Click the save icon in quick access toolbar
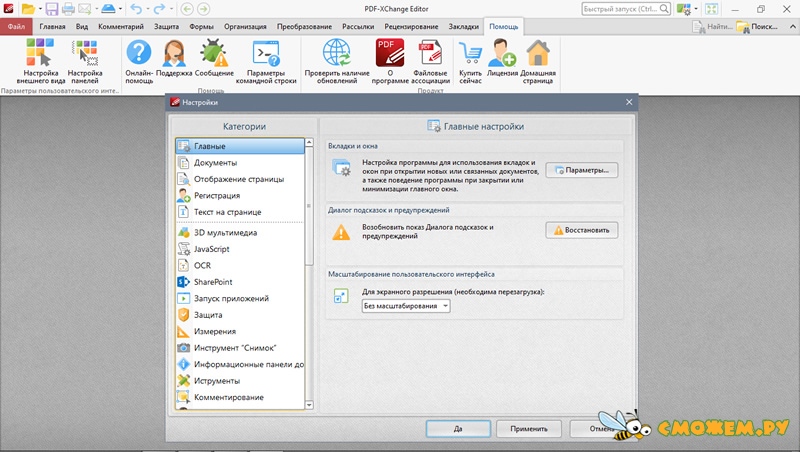The image size is (800, 452). coord(52,9)
